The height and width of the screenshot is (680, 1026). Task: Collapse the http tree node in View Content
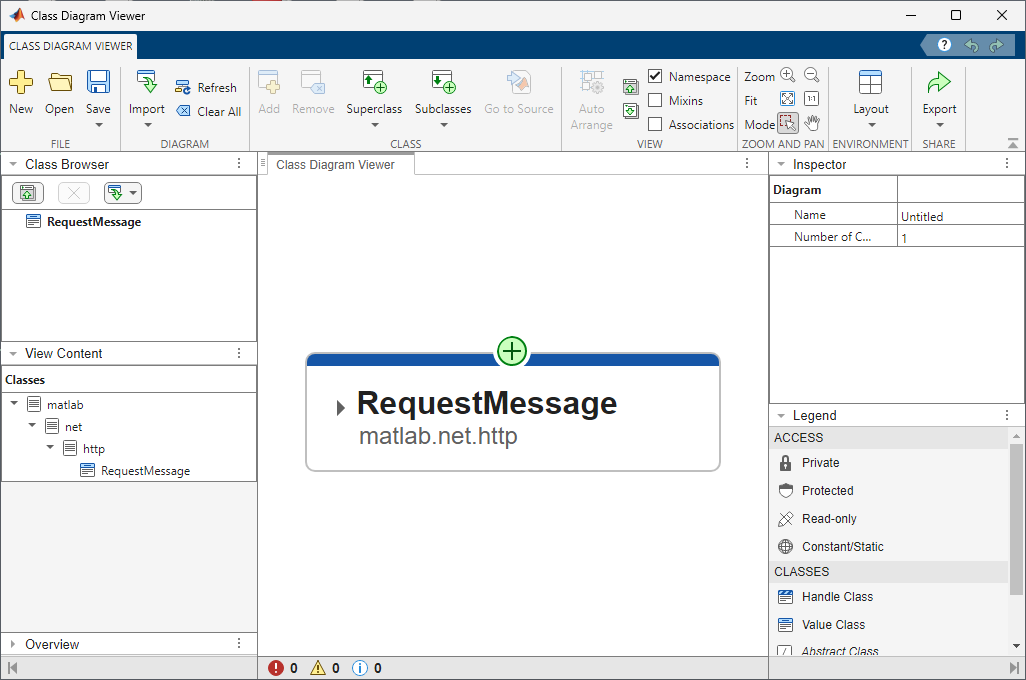coord(48,448)
